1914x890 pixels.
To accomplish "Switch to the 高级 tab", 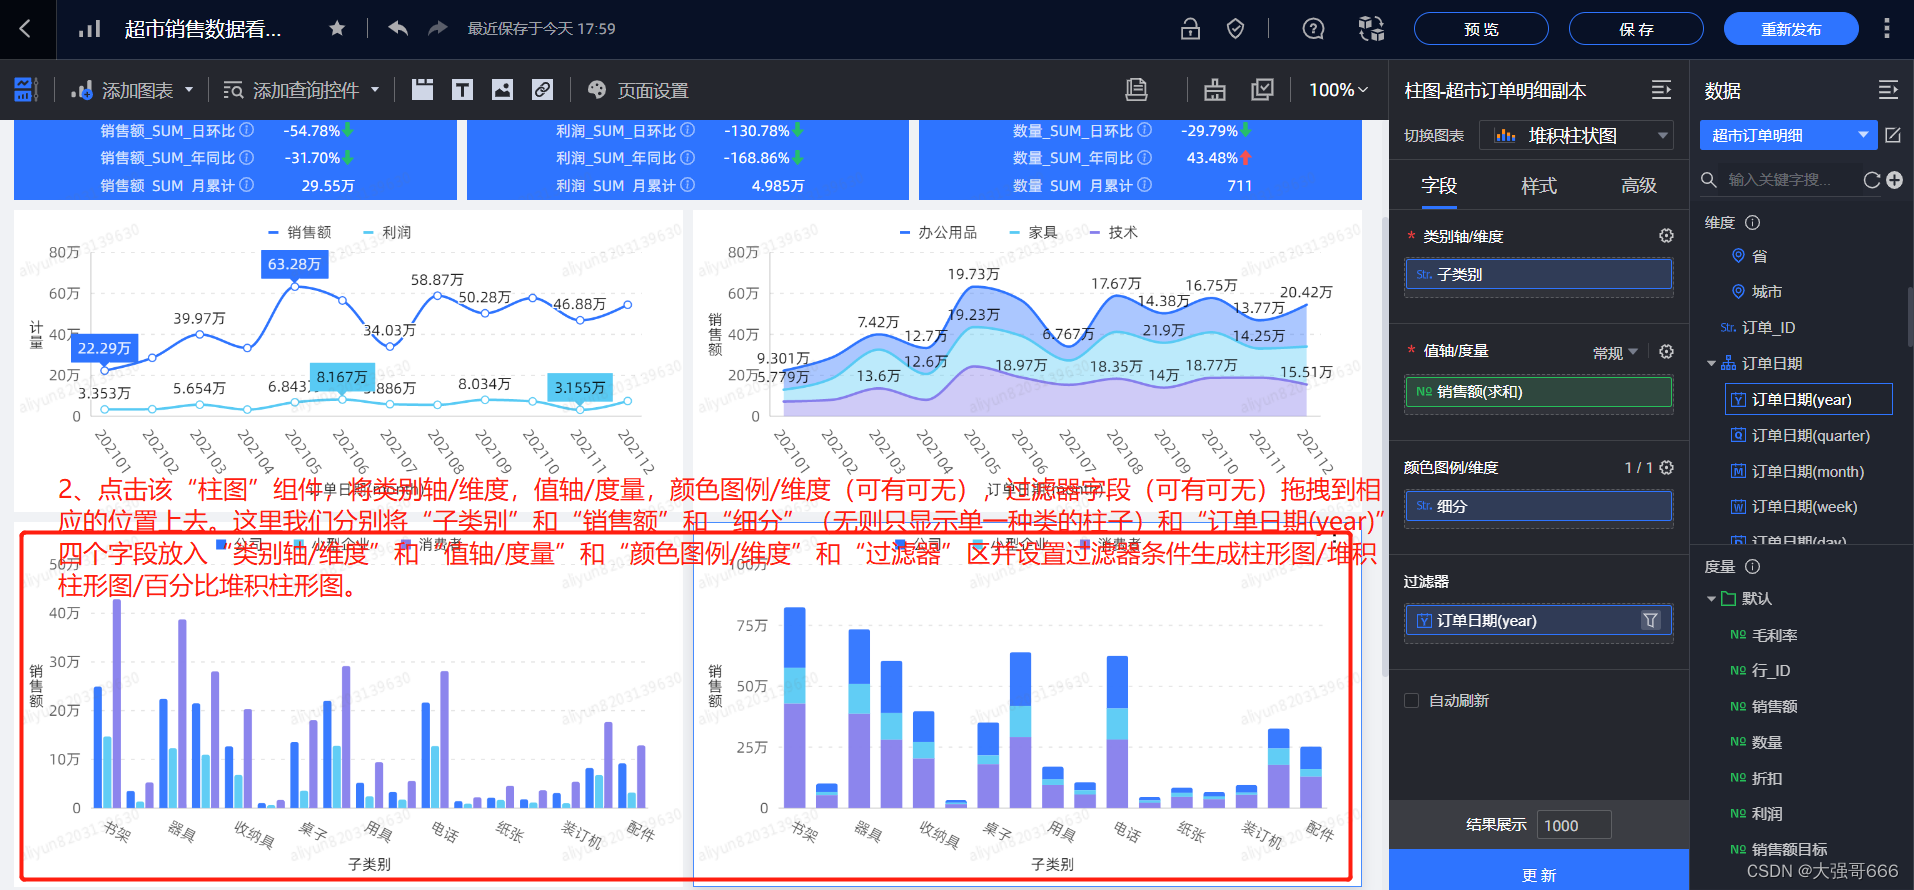I will point(1639,186).
